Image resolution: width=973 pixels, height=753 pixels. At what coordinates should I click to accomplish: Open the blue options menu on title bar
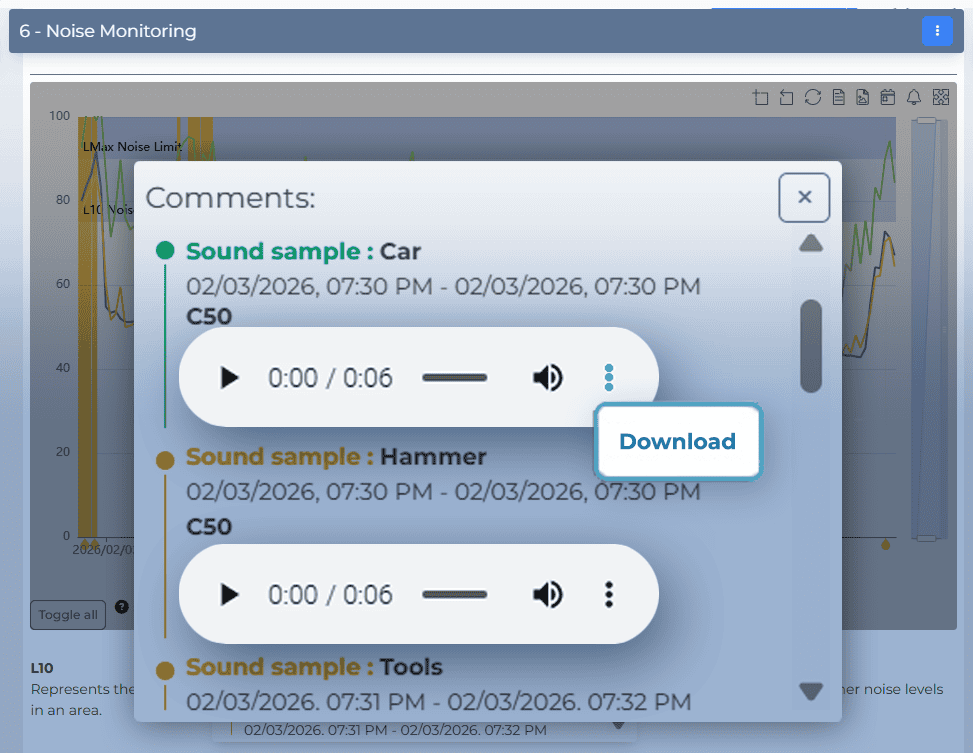tap(937, 31)
